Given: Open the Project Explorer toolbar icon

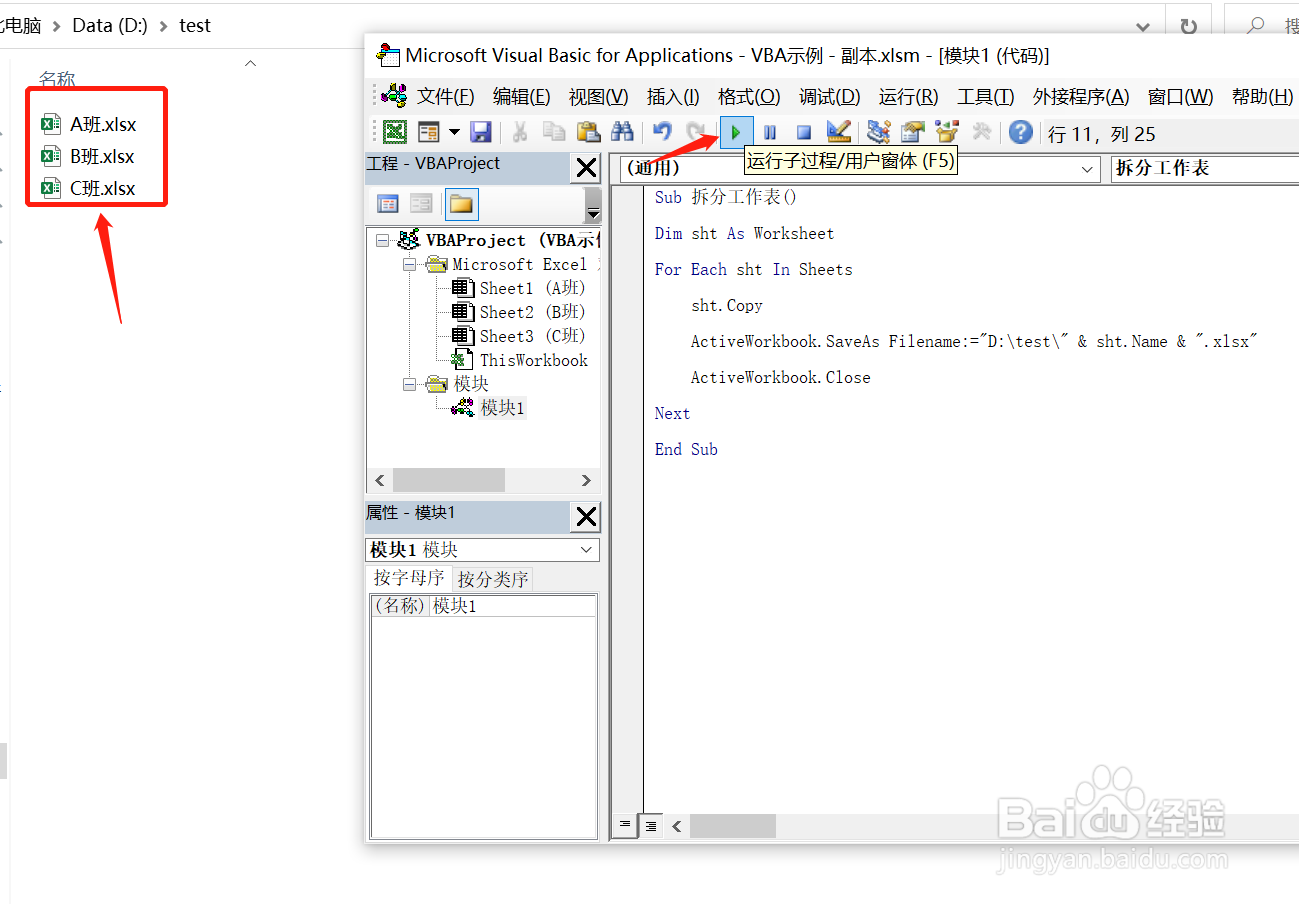Looking at the screenshot, I should [879, 132].
